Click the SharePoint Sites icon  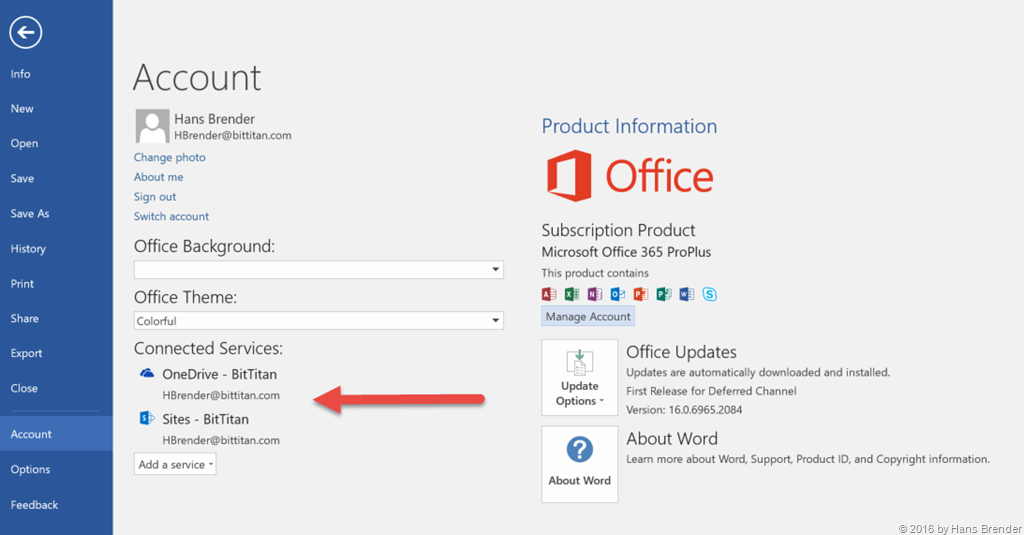click(147, 419)
